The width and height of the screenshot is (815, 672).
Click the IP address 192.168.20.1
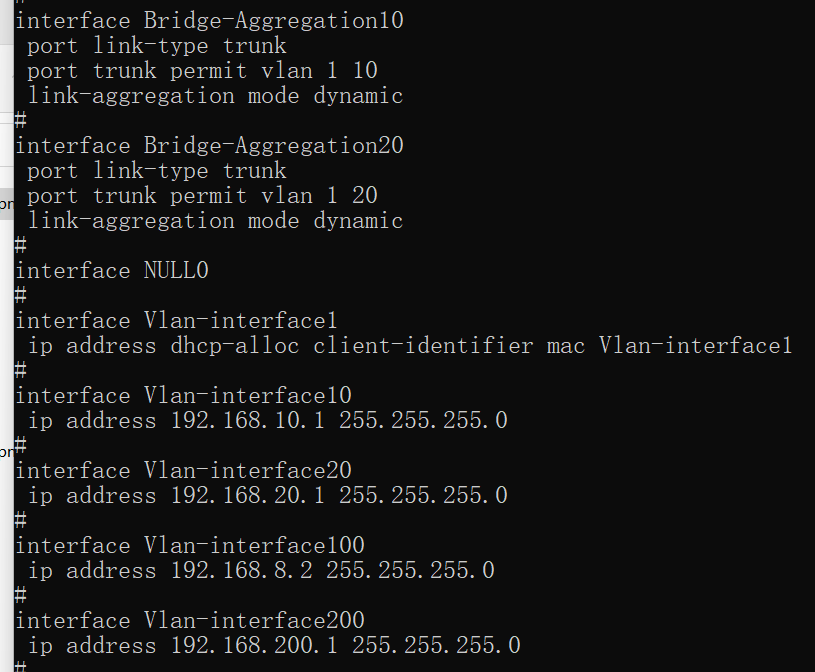tap(248, 495)
